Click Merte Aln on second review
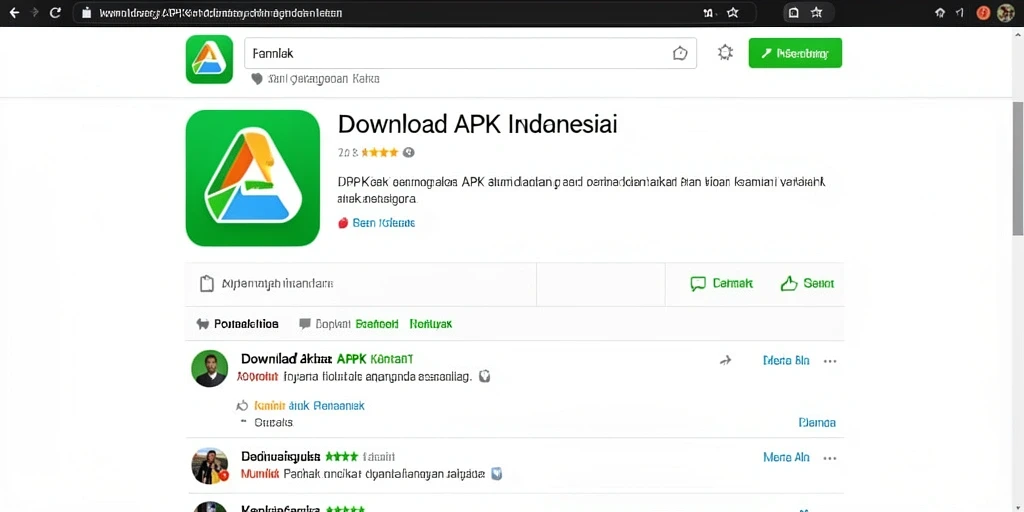Image resolution: width=1024 pixels, height=512 pixels. pos(786,458)
